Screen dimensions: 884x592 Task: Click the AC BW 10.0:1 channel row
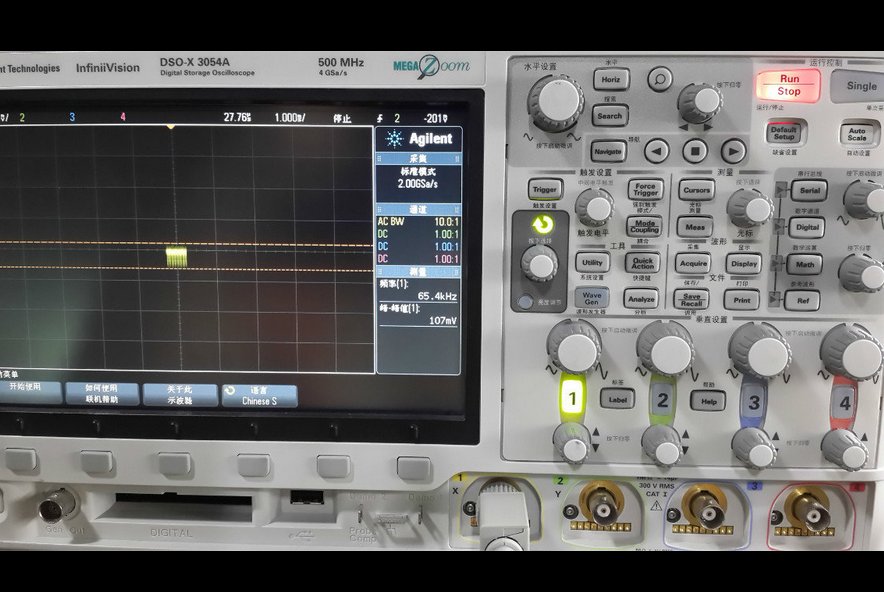tap(418, 222)
